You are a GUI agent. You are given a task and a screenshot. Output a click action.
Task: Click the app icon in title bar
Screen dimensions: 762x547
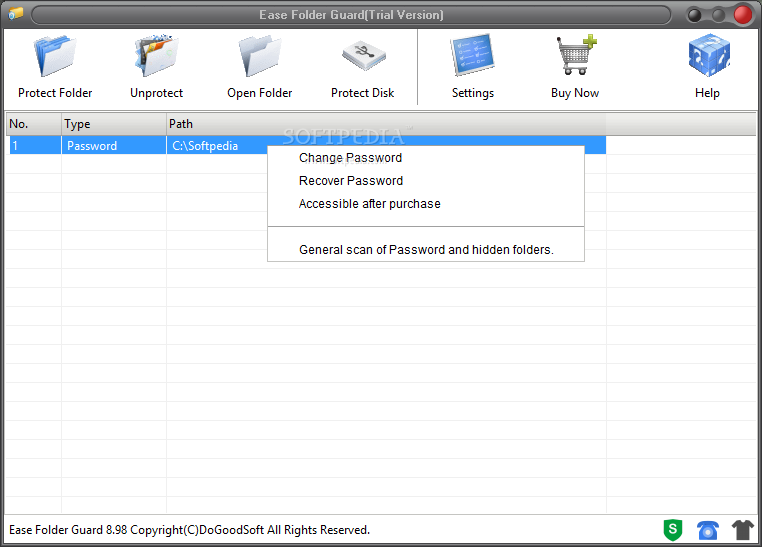16,14
